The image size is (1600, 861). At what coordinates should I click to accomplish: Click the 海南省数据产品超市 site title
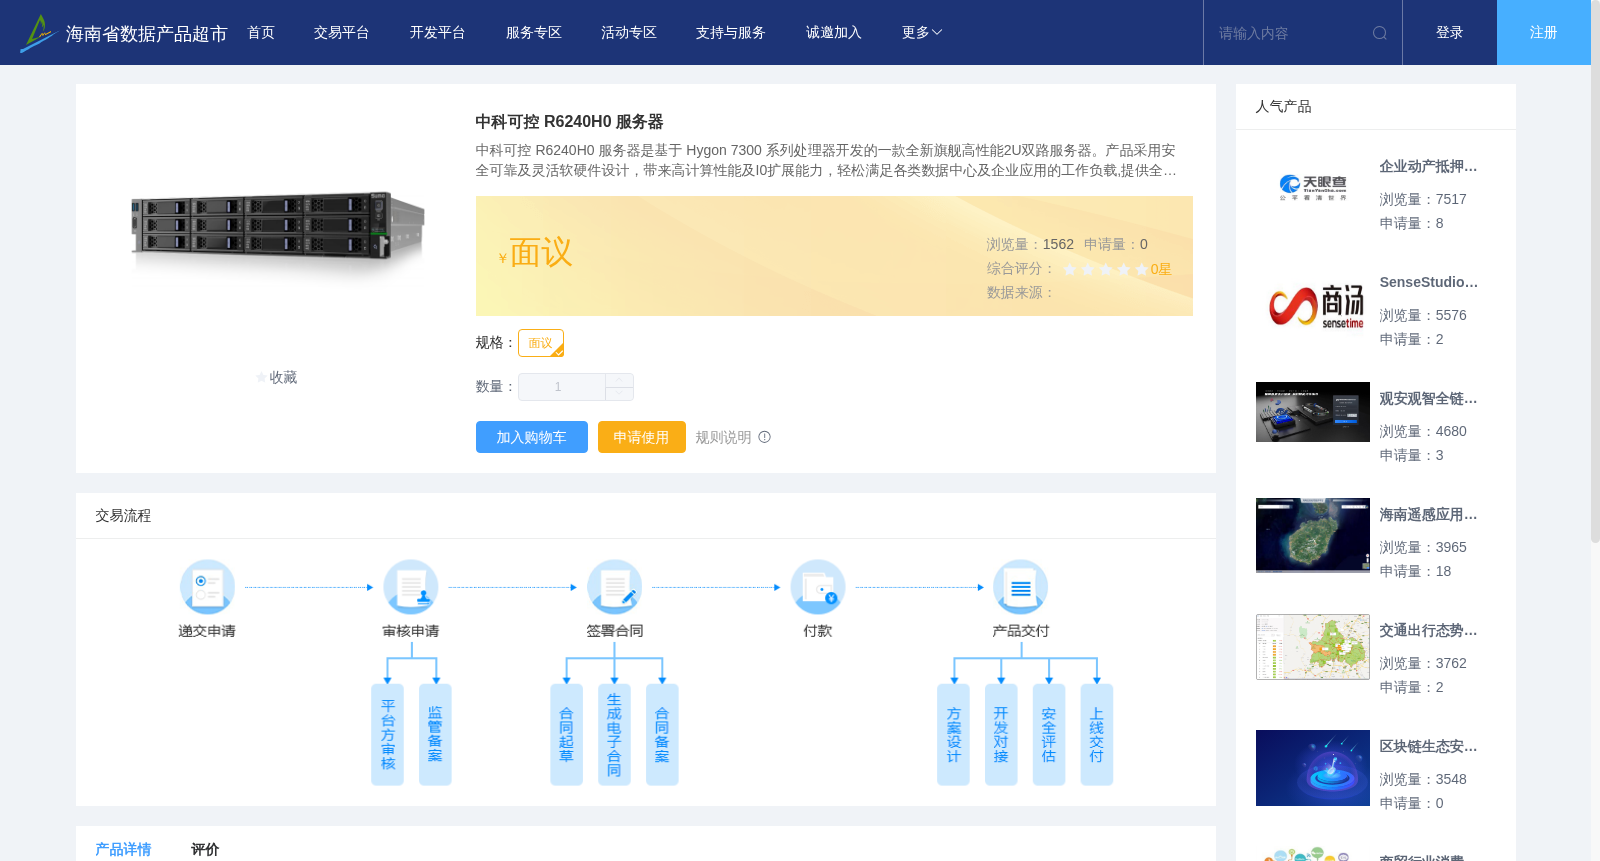point(147,34)
